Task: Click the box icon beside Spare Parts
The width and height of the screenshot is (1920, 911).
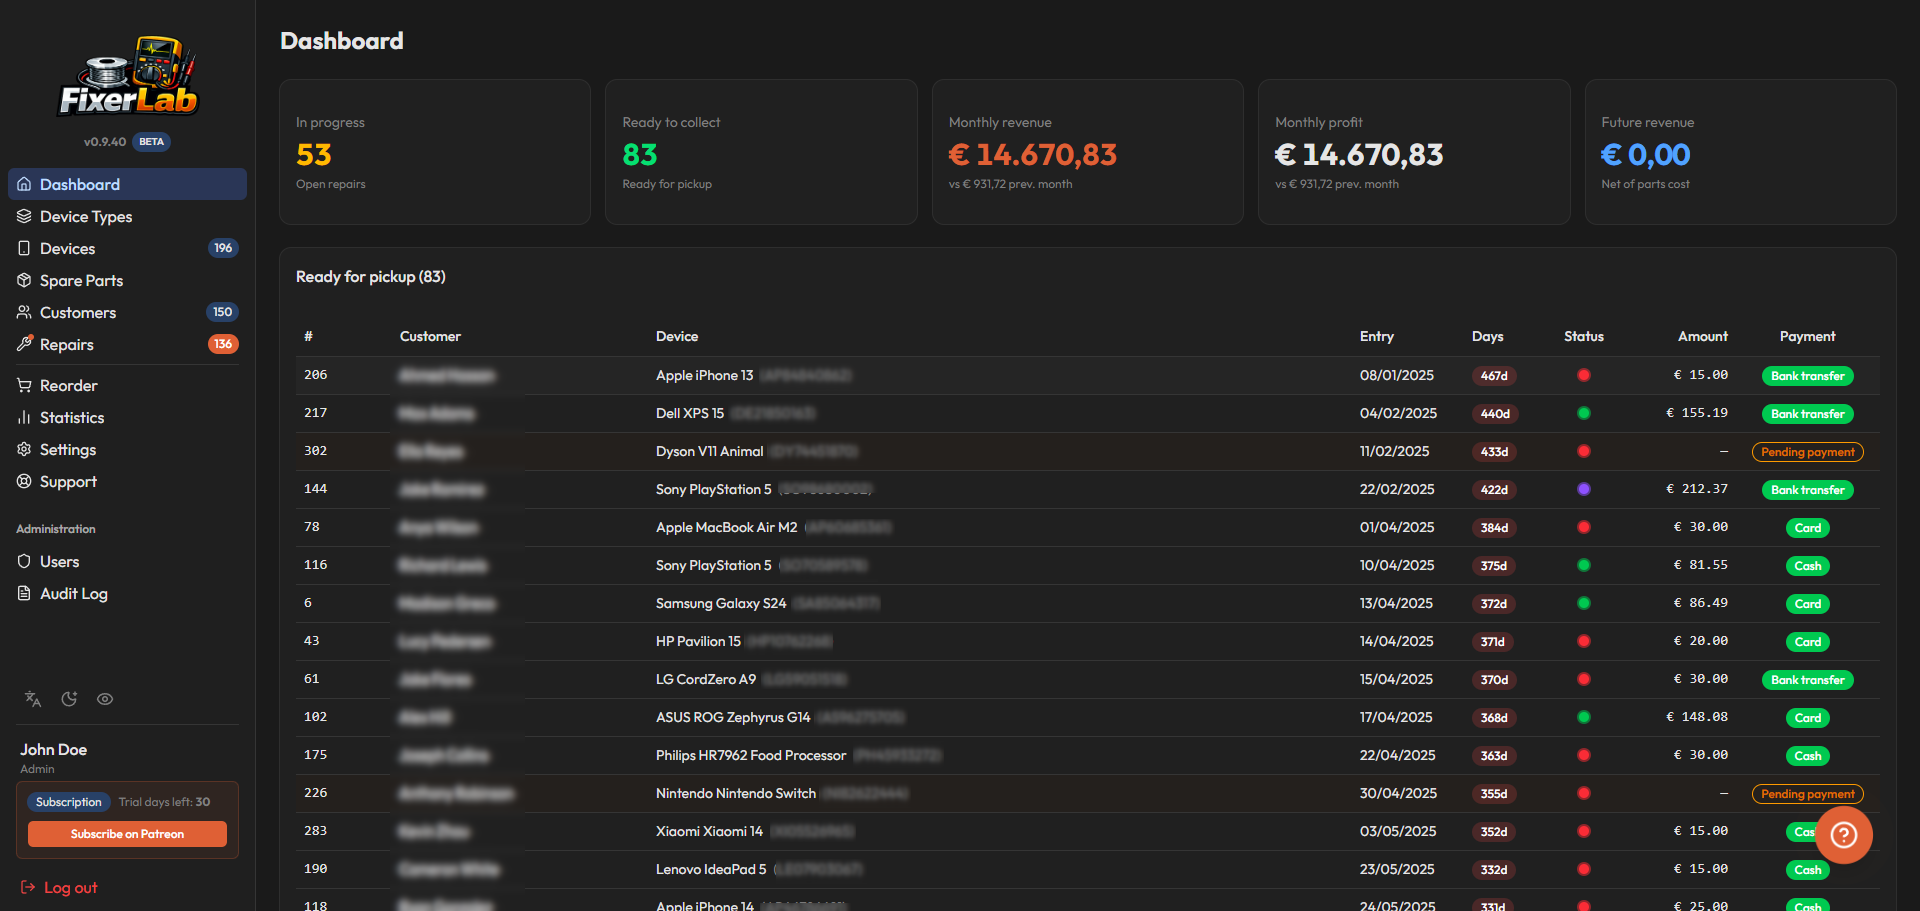Action: click(24, 280)
